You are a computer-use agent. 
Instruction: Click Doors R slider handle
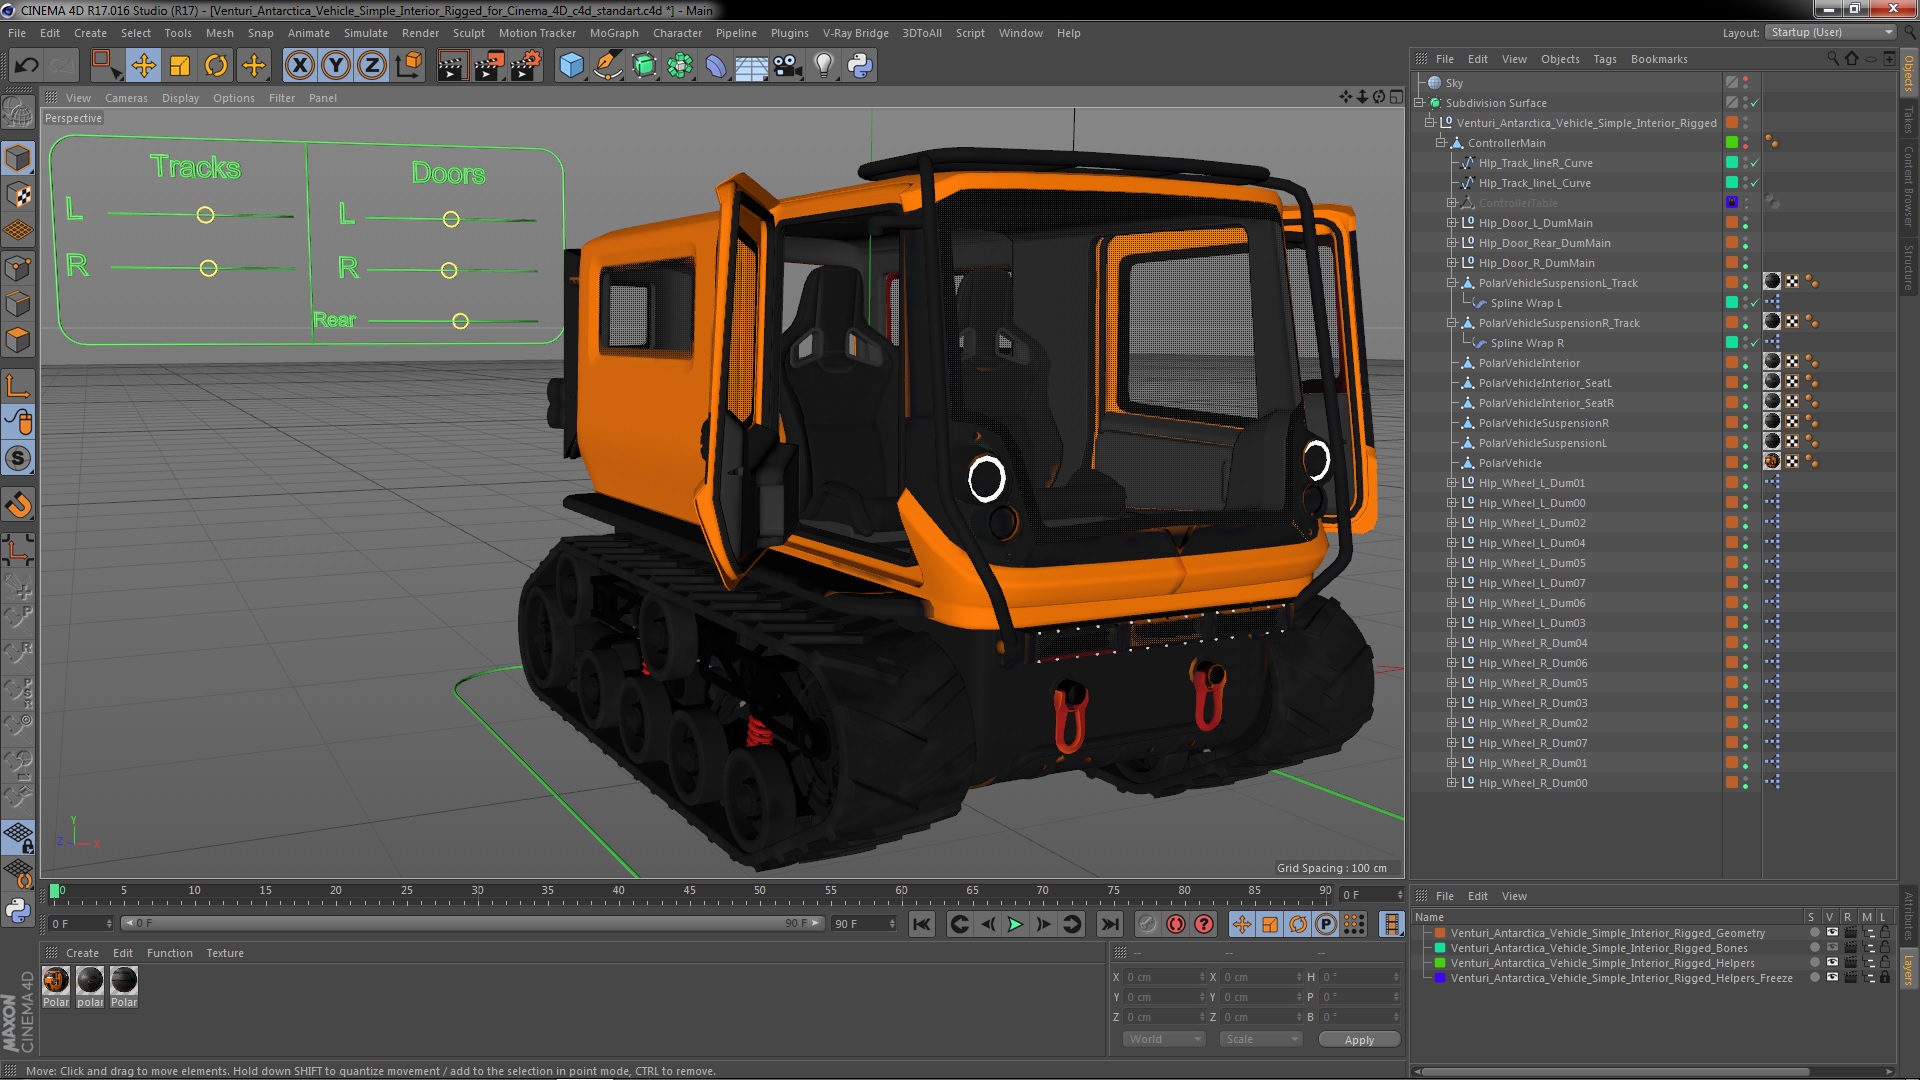pos(449,270)
